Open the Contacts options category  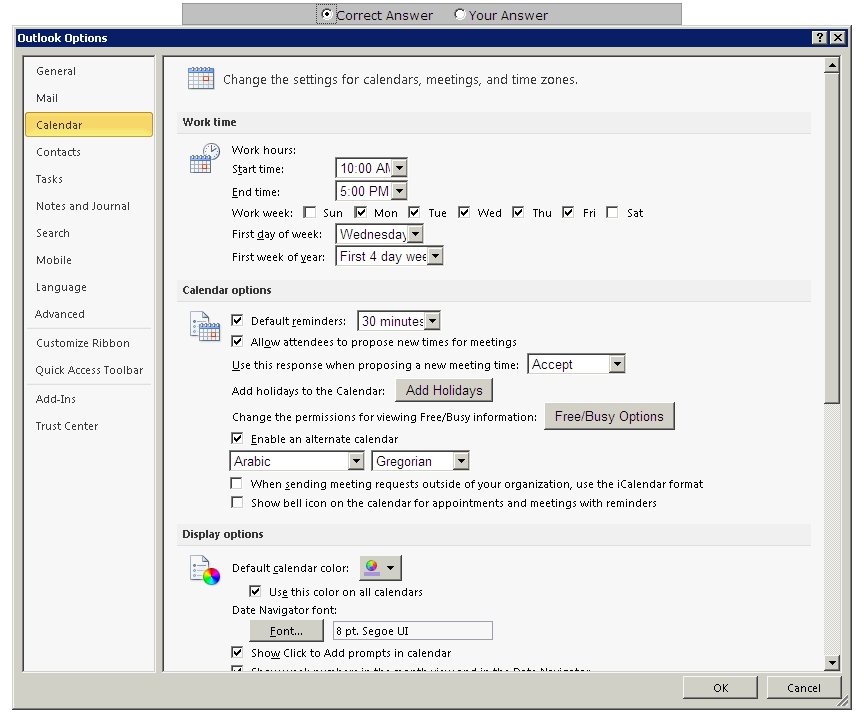[89, 152]
